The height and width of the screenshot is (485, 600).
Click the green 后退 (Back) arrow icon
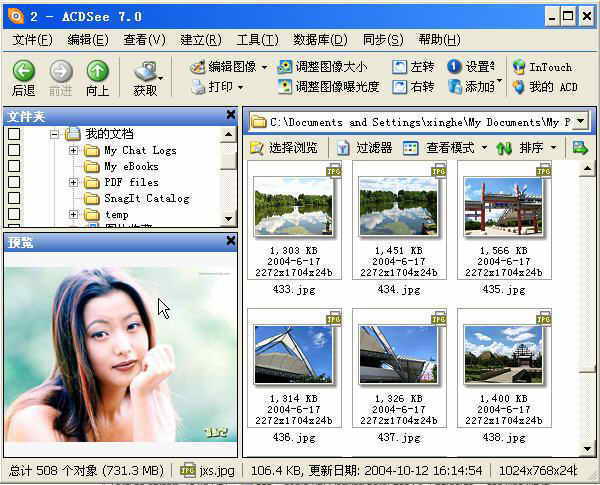tap(23, 70)
